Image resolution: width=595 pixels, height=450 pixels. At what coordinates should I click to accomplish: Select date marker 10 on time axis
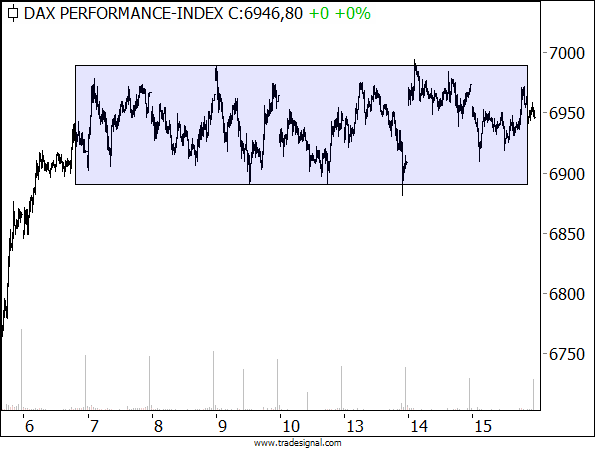click(x=291, y=426)
